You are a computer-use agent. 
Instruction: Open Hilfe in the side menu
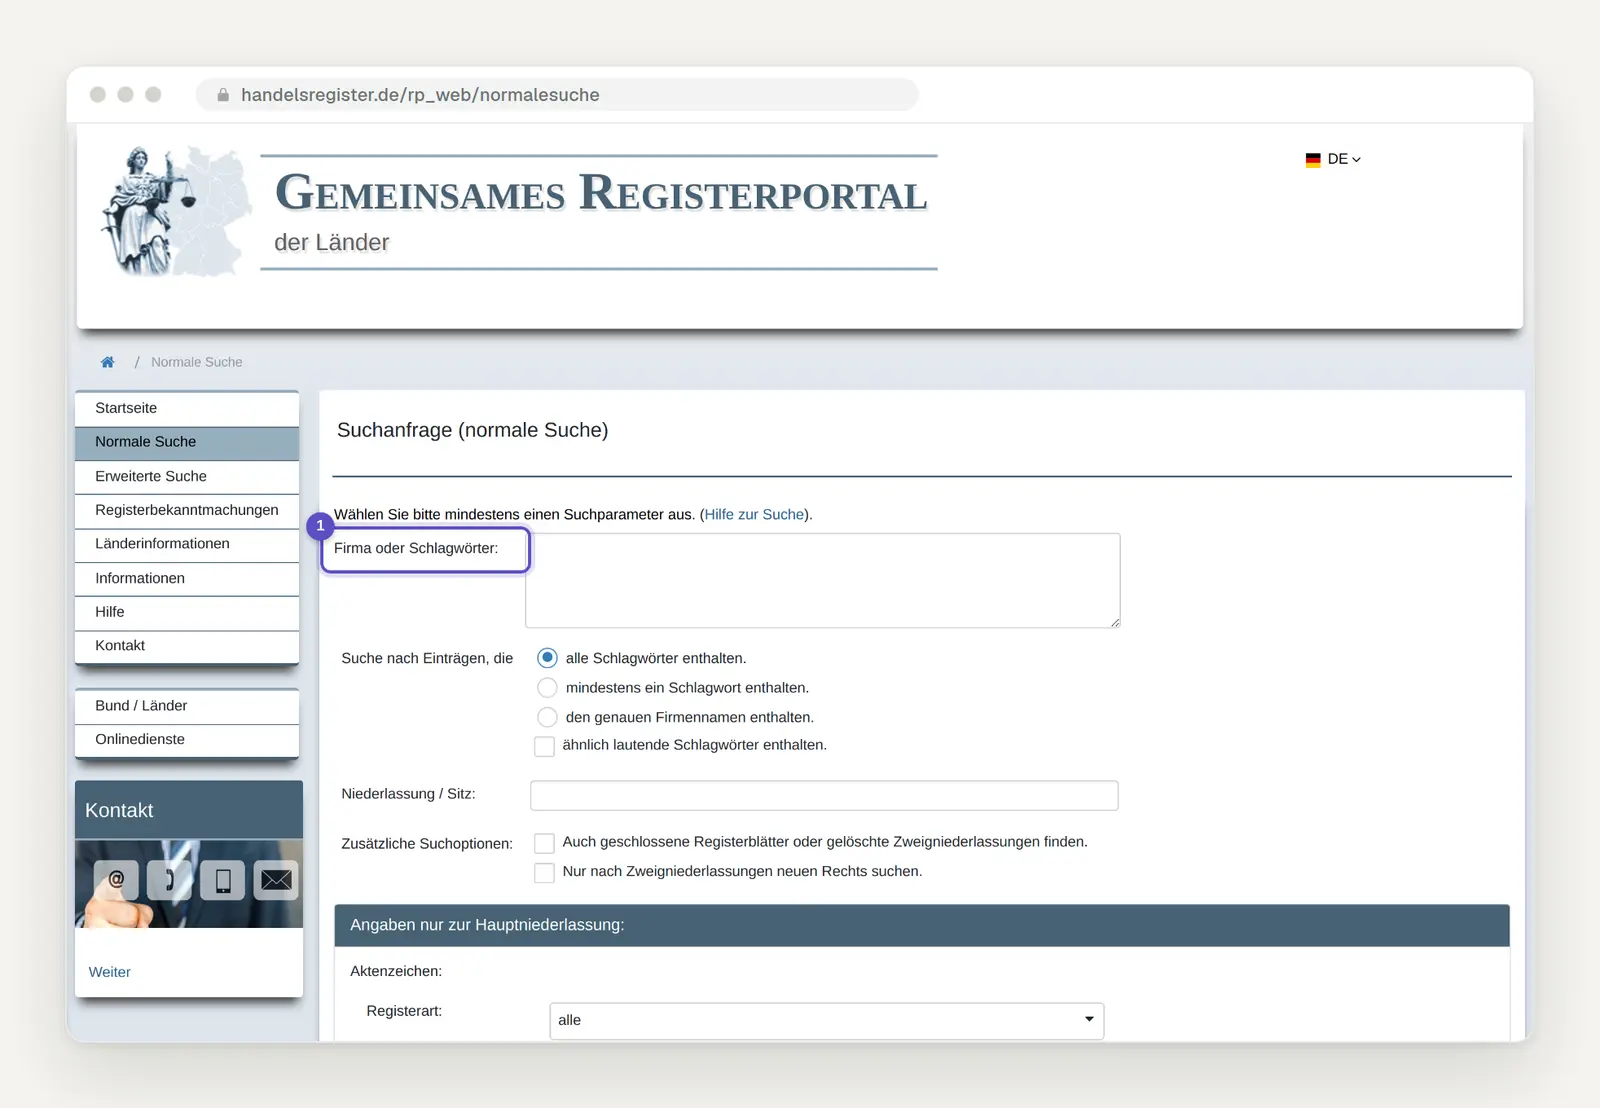187,612
